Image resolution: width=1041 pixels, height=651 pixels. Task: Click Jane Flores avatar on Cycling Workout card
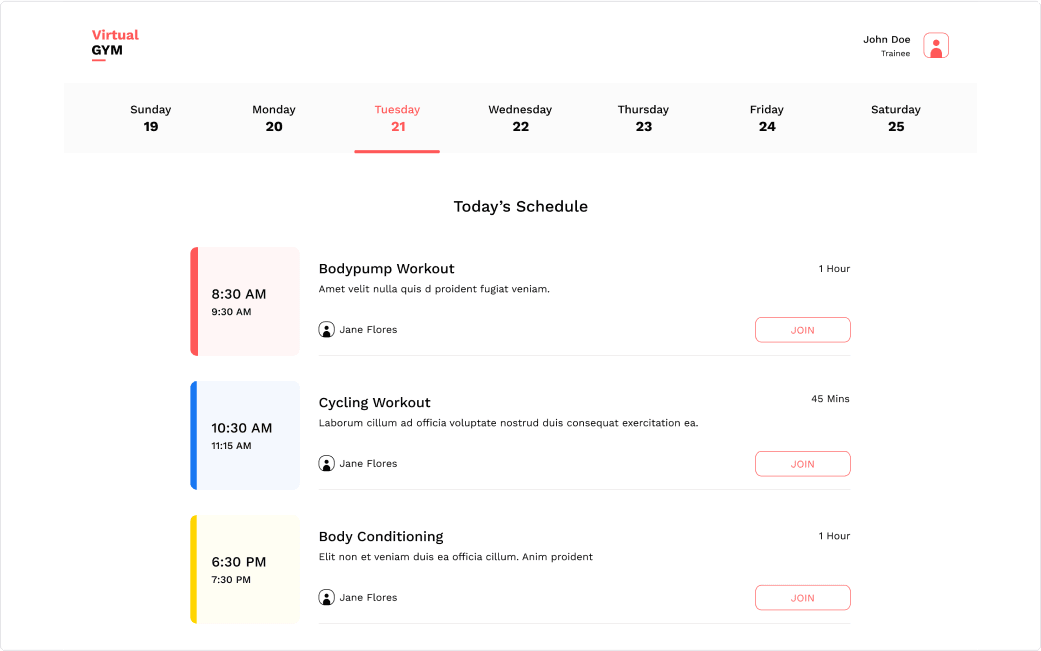coord(326,463)
